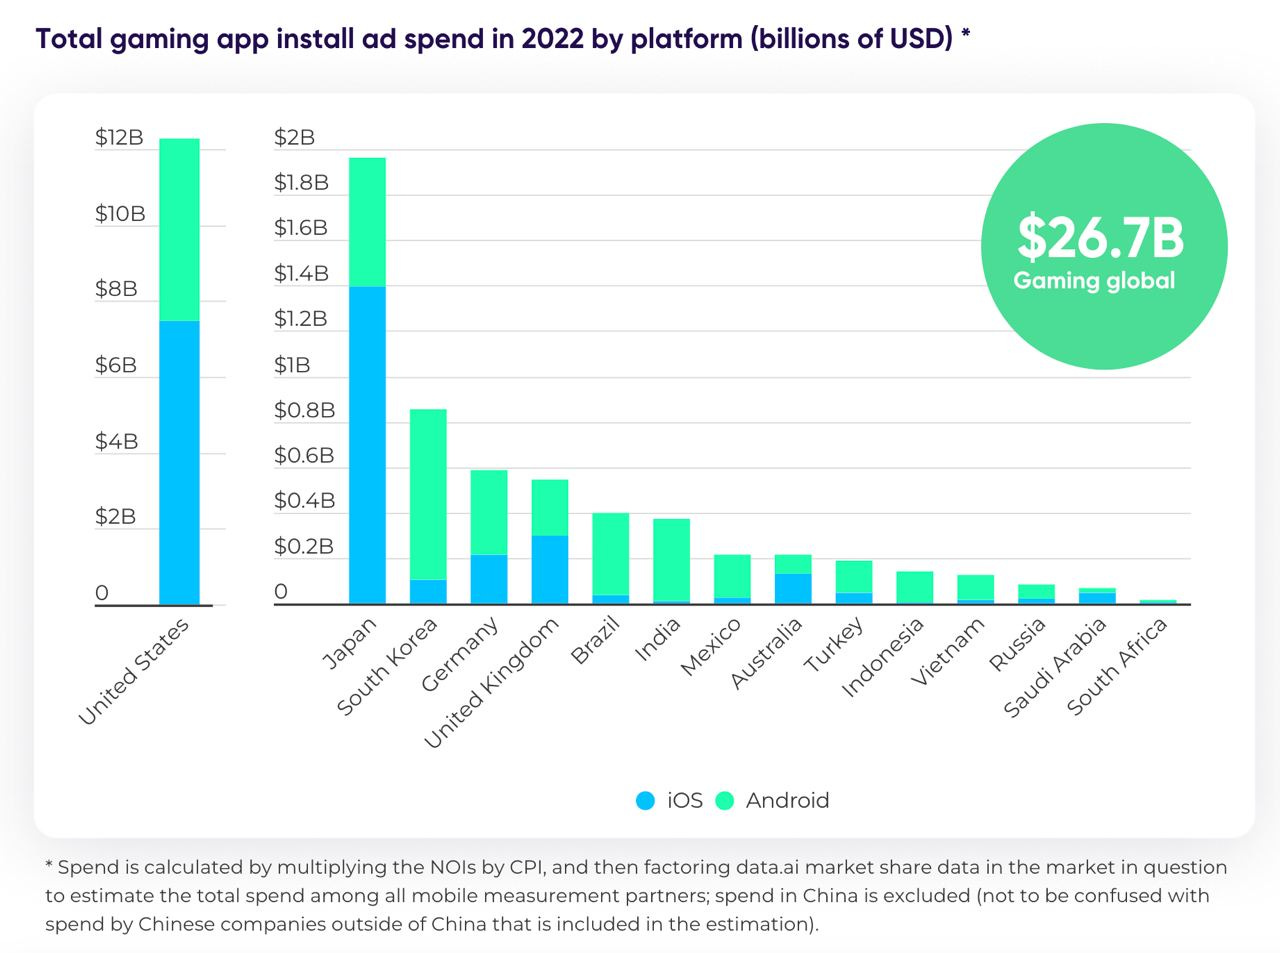Click the Android green legend dot
Screen dimensions: 1280x953
point(725,801)
